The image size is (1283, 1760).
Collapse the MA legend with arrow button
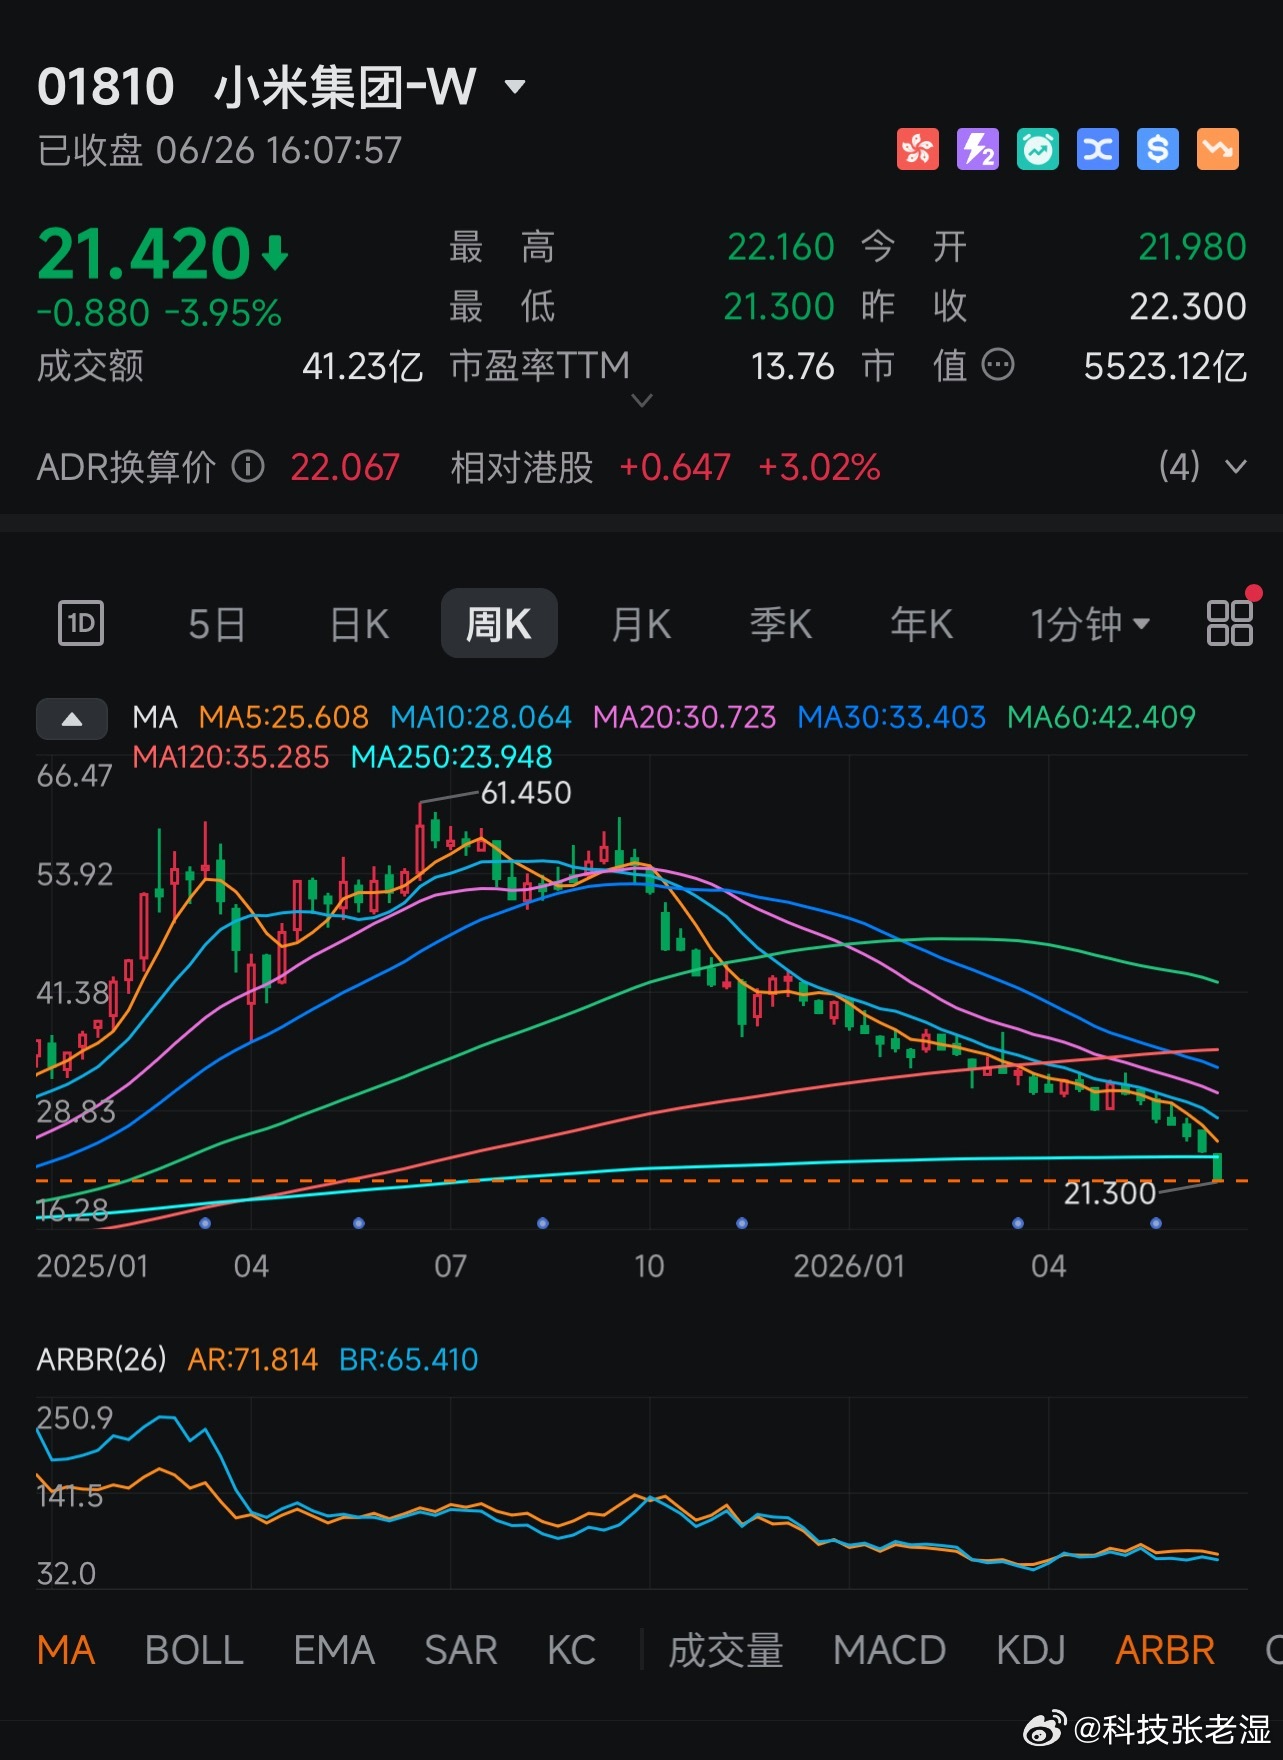point(71,719)
